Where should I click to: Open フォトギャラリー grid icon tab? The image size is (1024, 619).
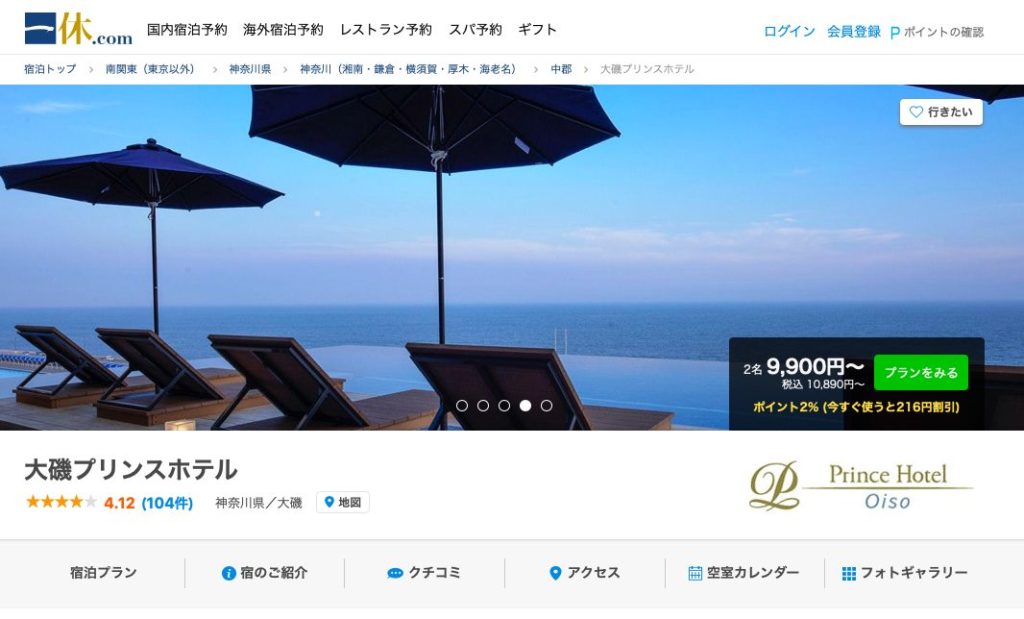848,573
